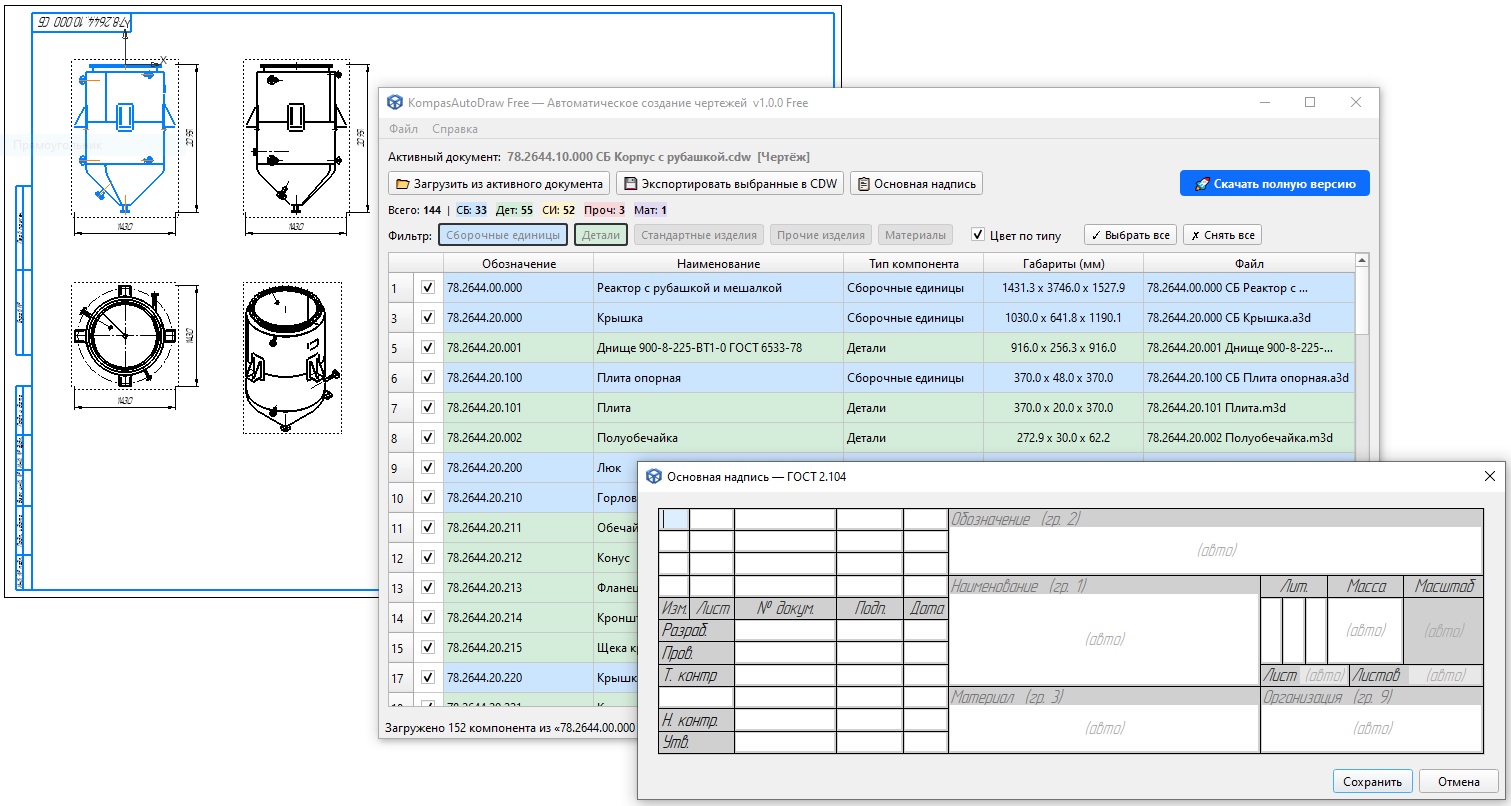Open the Файл menu

click(404, 129)
